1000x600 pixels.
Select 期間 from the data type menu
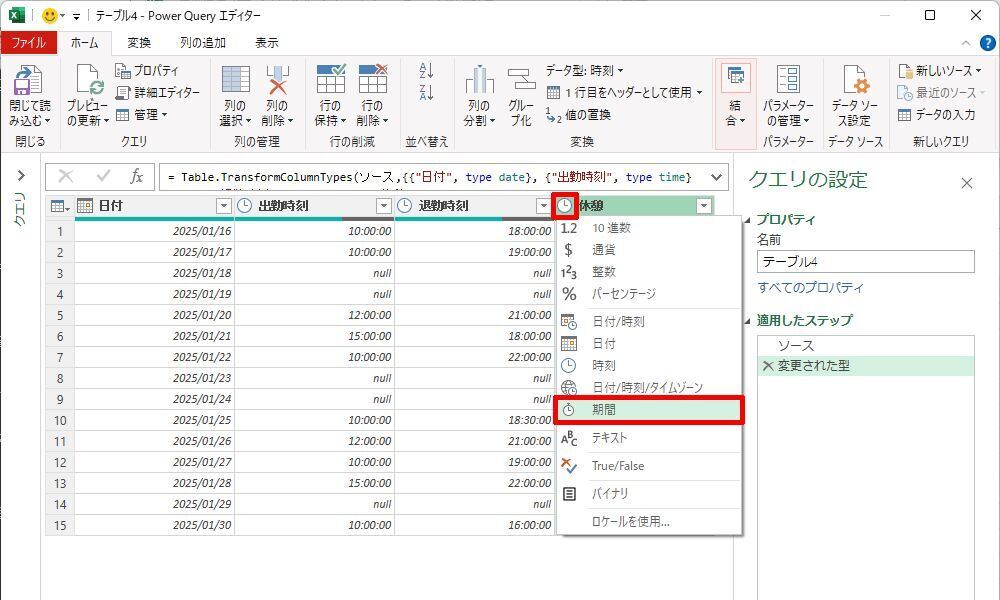click(648, 410)
